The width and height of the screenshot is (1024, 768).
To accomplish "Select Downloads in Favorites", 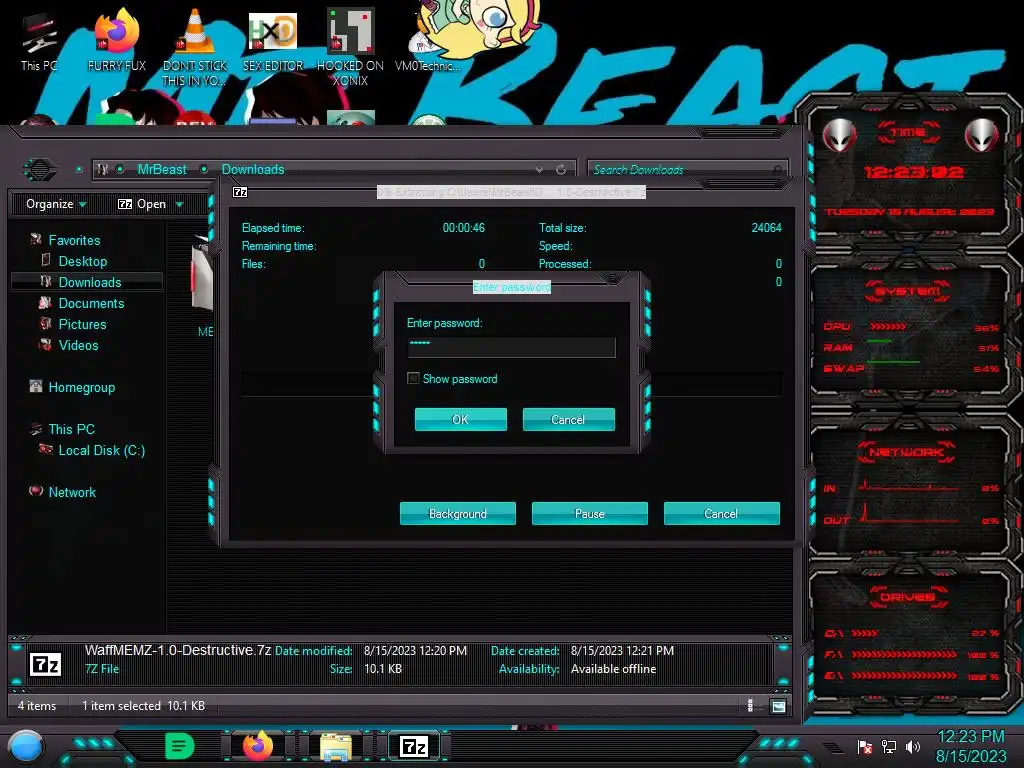I will (x=90, y=282).
